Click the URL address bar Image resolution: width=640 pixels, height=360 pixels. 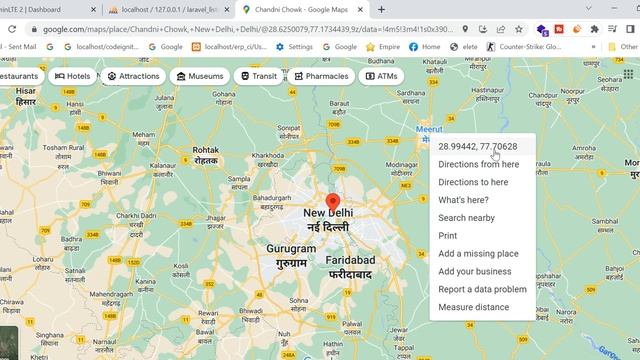coord(247,29)
